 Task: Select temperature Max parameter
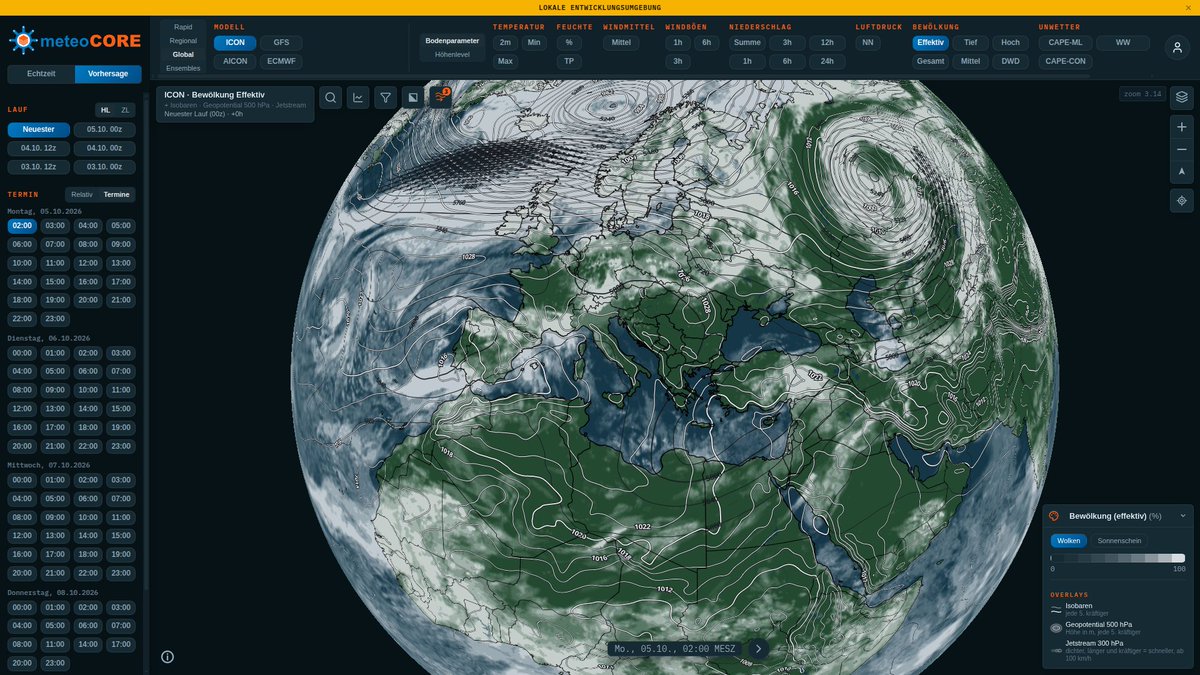[505, 61]
